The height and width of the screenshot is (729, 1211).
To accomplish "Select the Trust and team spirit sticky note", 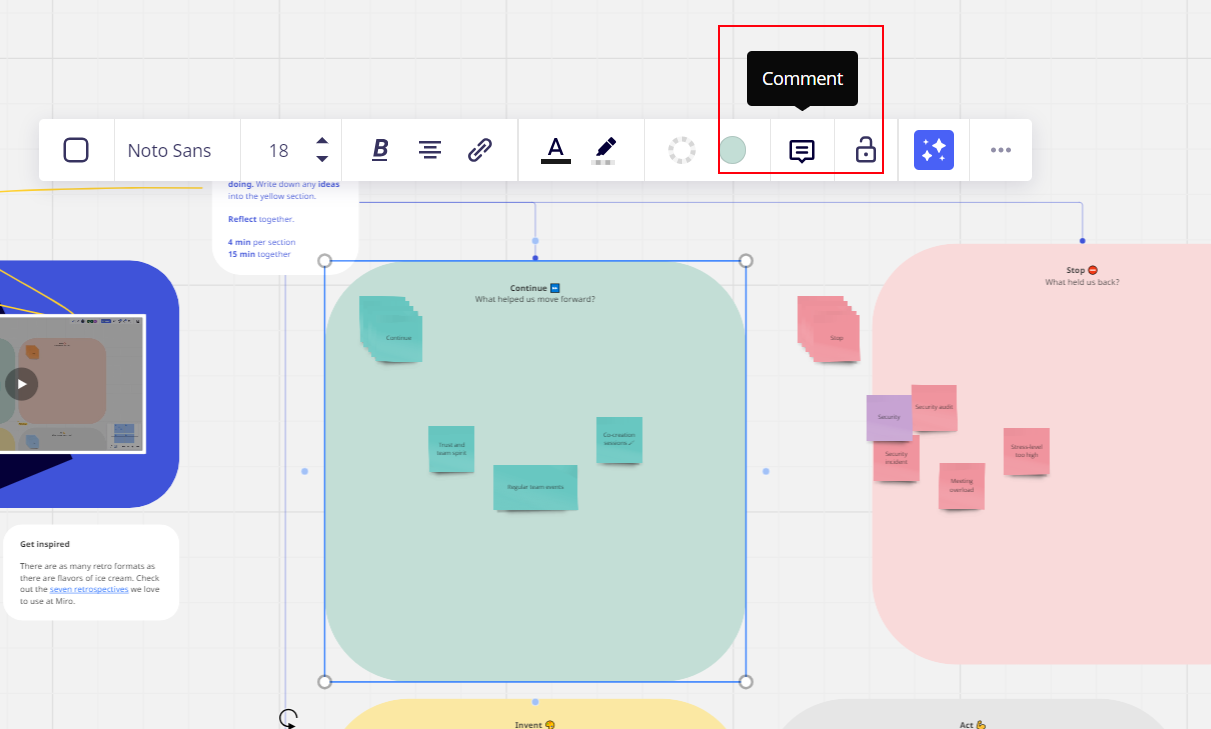I will [451, 449].
